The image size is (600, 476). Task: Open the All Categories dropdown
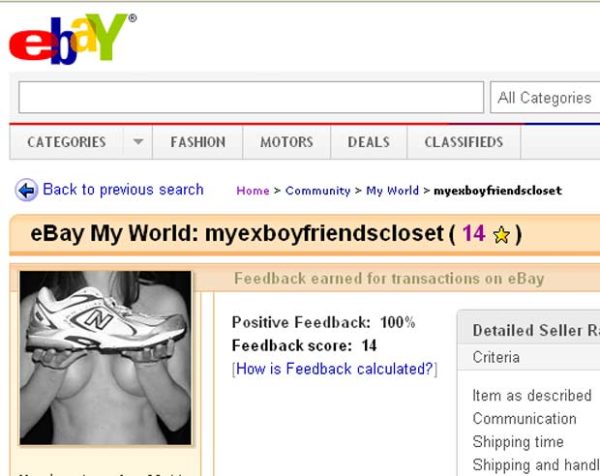[545, 97]
